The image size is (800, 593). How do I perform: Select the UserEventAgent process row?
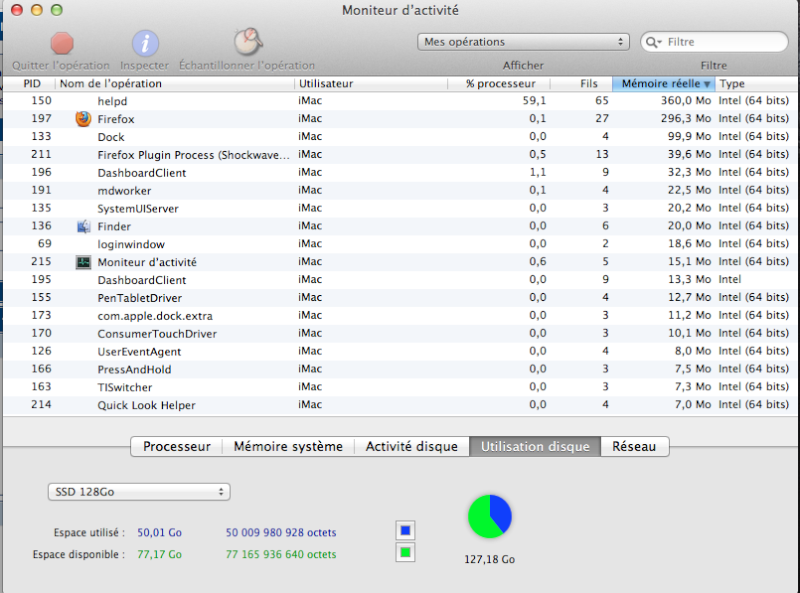(x=401, y=351)
